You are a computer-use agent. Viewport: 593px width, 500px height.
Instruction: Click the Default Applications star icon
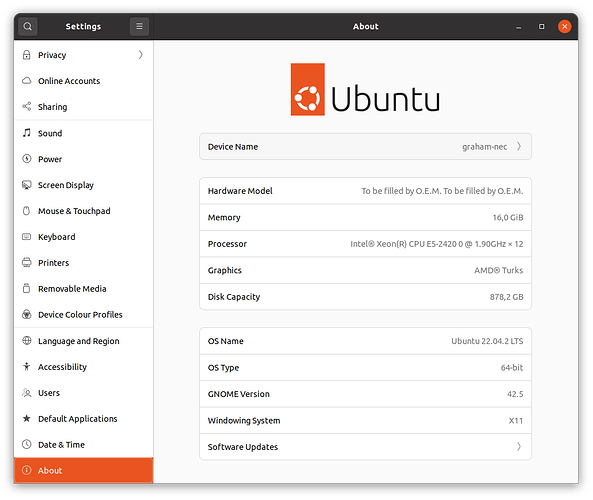click(x=26, y=418)
